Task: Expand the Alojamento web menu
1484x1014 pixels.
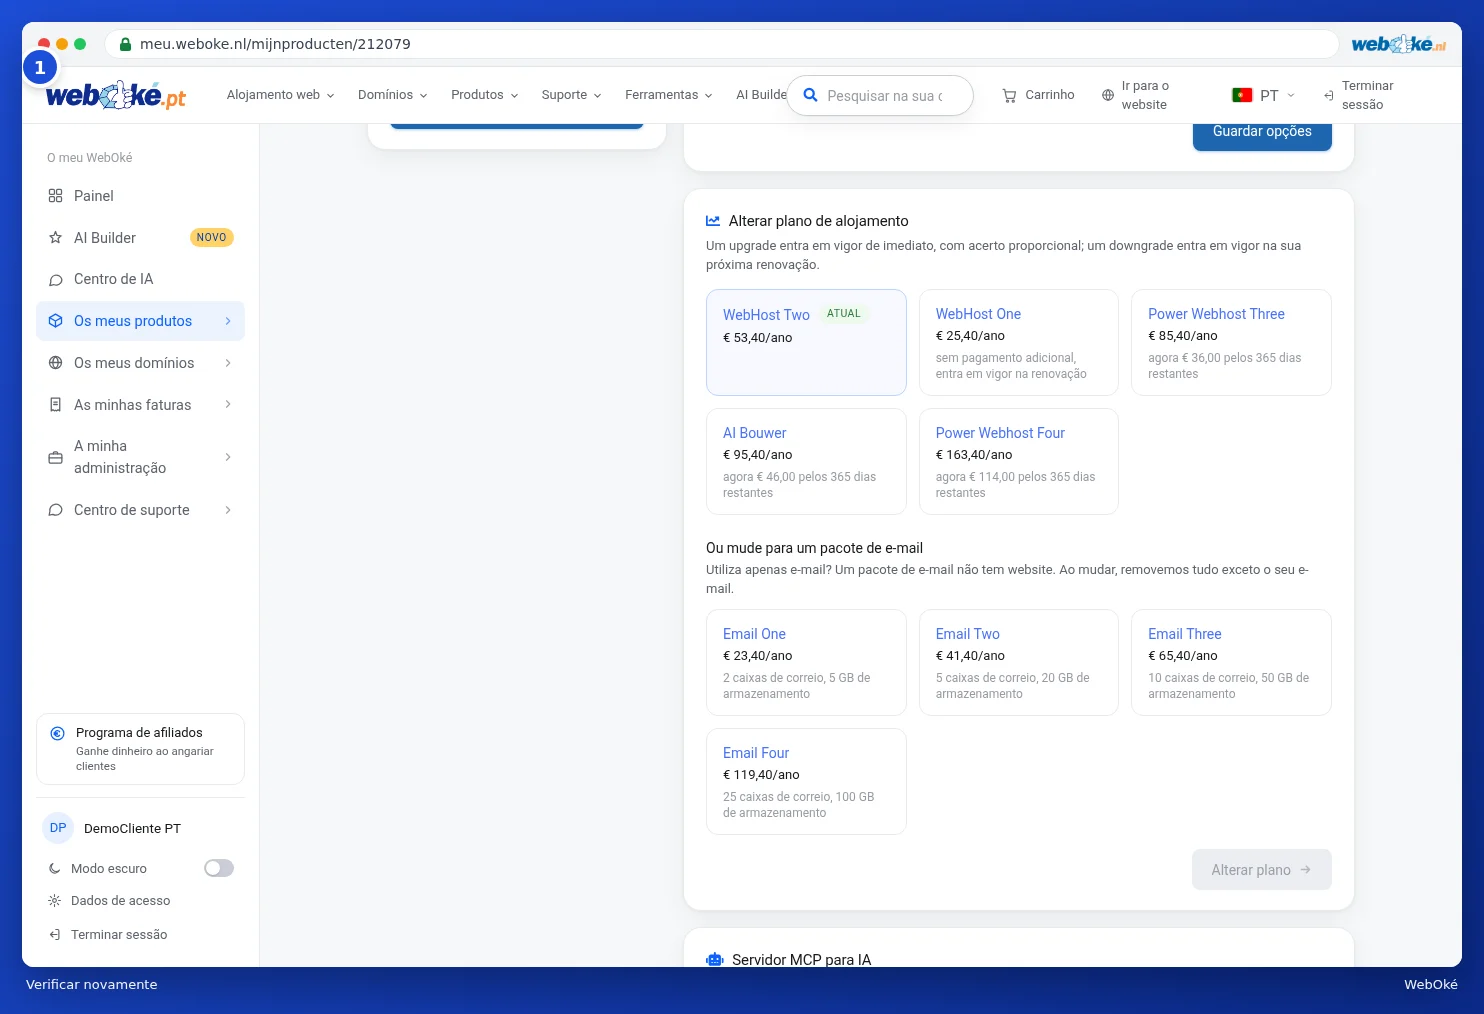Action: (x=280, y=95)
